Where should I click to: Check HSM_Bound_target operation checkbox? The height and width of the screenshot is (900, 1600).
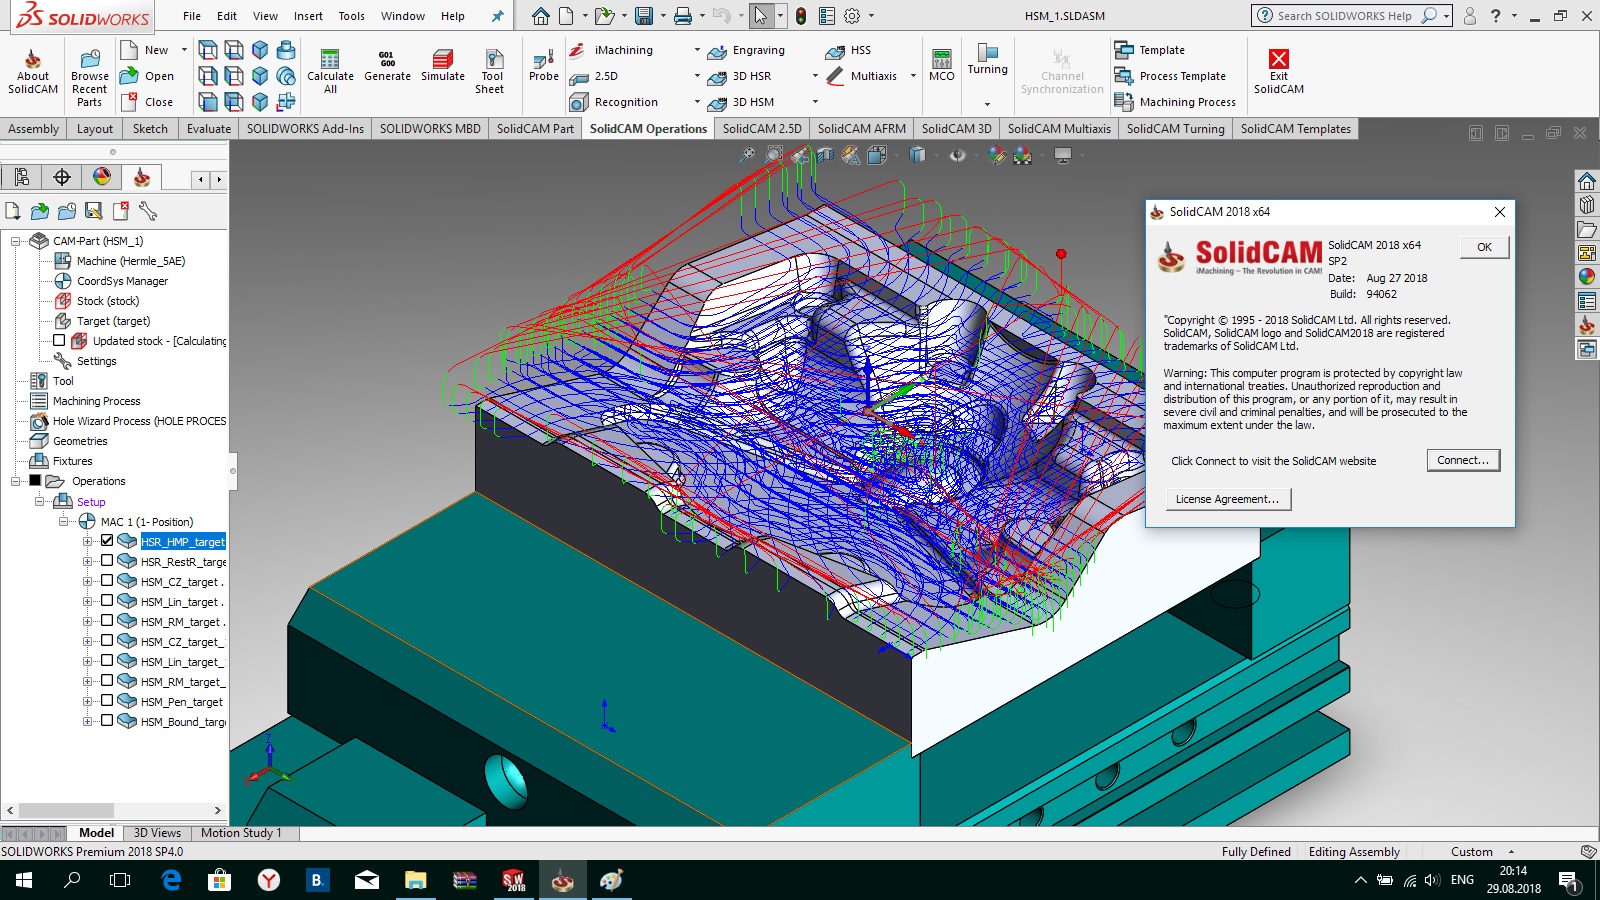pos(107,721)
